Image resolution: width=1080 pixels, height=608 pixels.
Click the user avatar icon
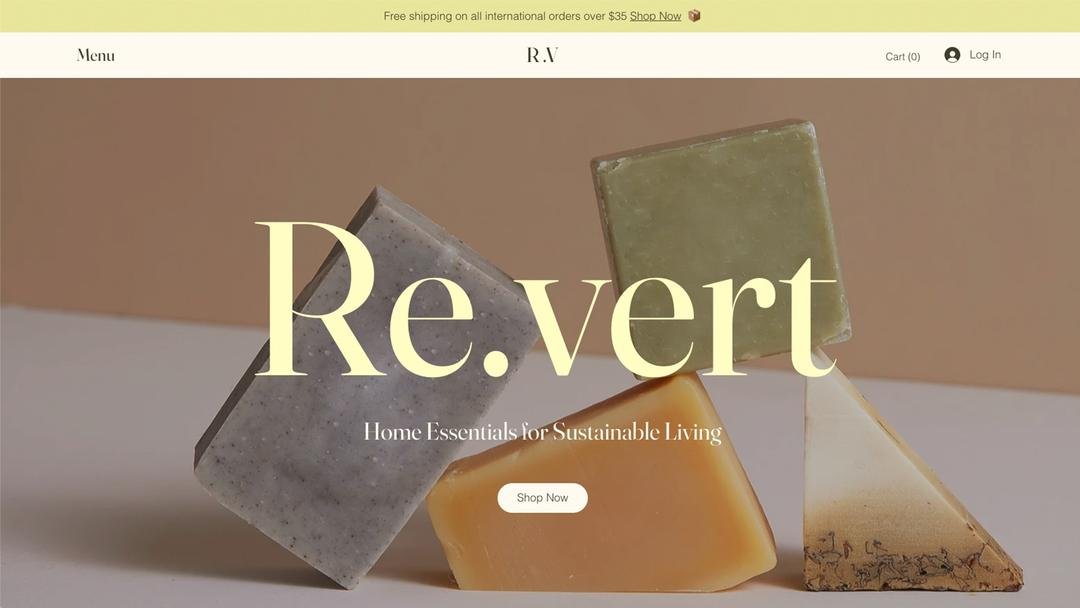tap(952, 55)
